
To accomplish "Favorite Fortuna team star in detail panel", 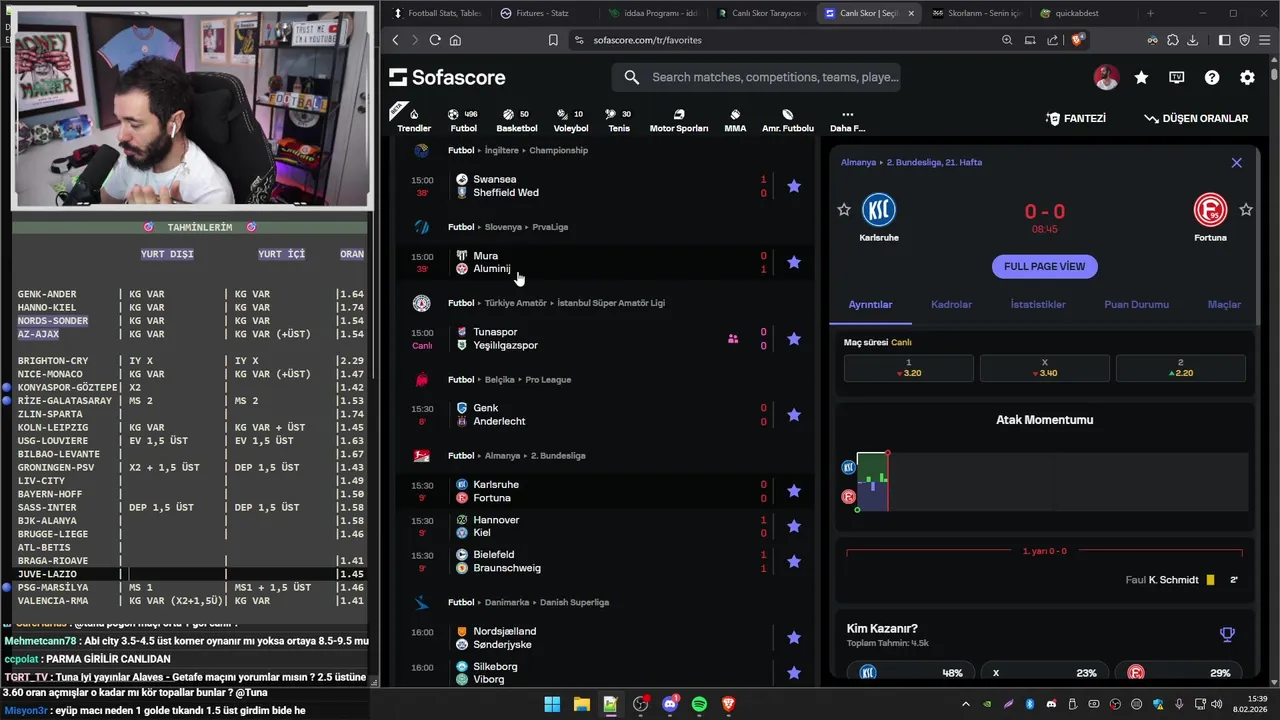I will 1246,210.
